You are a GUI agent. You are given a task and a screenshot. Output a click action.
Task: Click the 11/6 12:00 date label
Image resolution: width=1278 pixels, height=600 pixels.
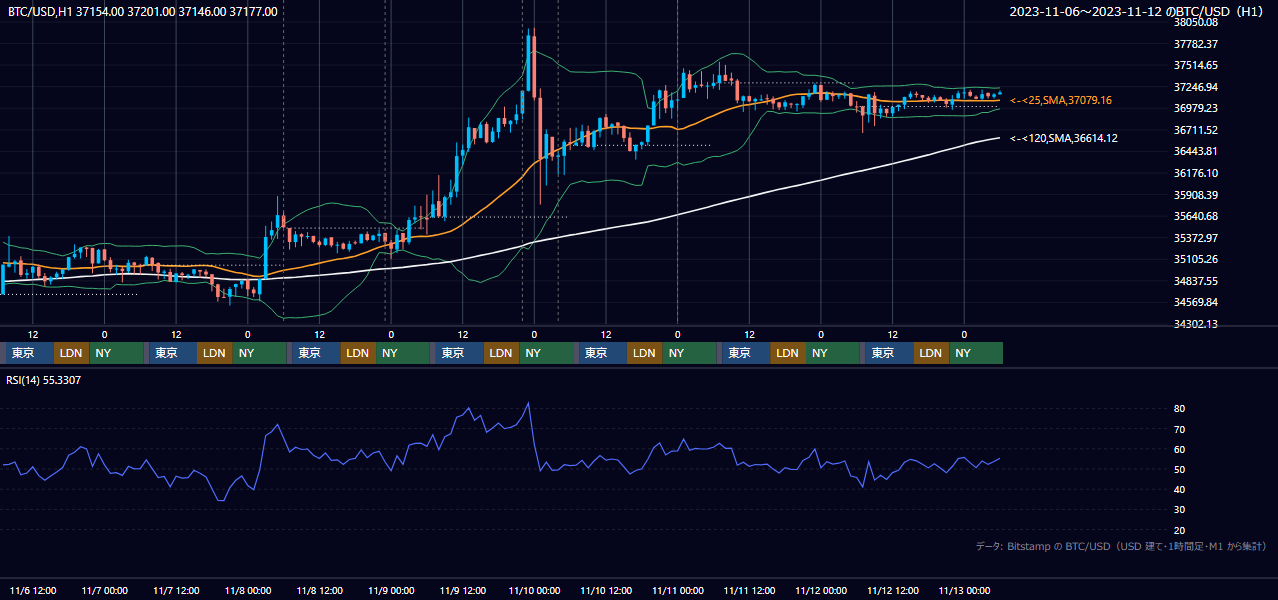[x=33, y=590]
